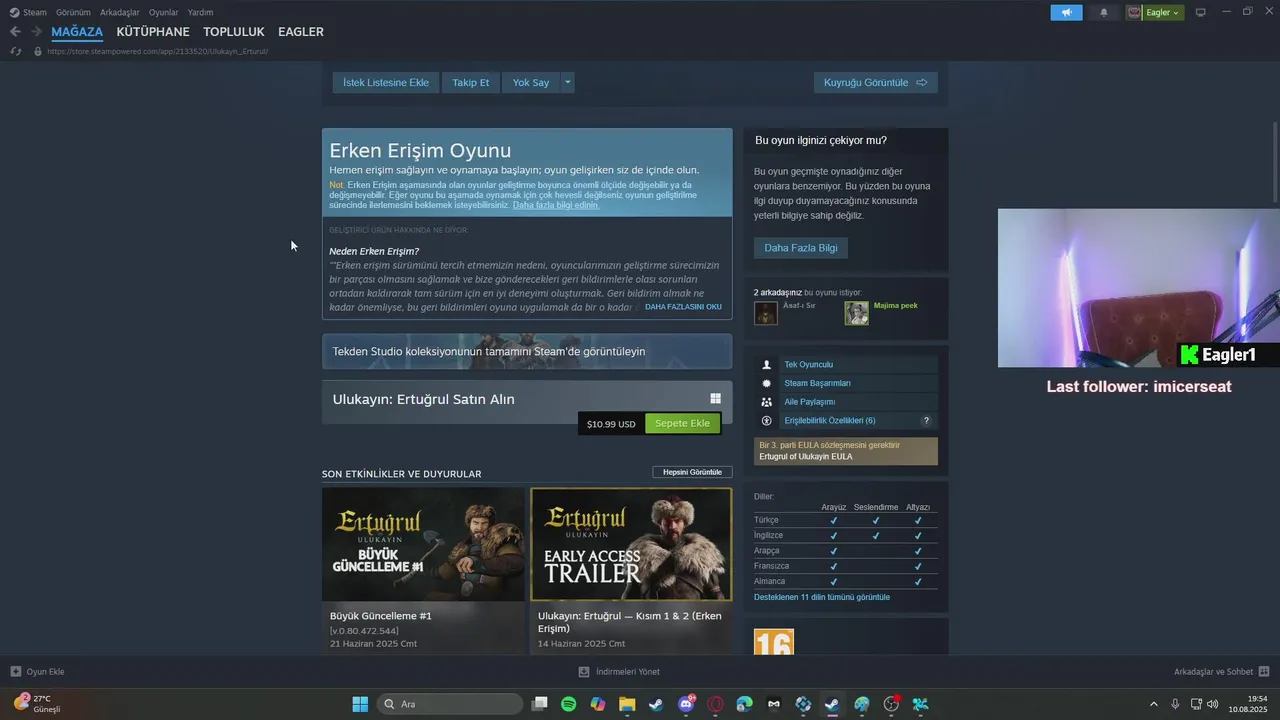The height and width of the screenshot is (720, 1280).
Task: Open Spotify from the taskbar
Action: pyautogui.click(x=568, y=704)
